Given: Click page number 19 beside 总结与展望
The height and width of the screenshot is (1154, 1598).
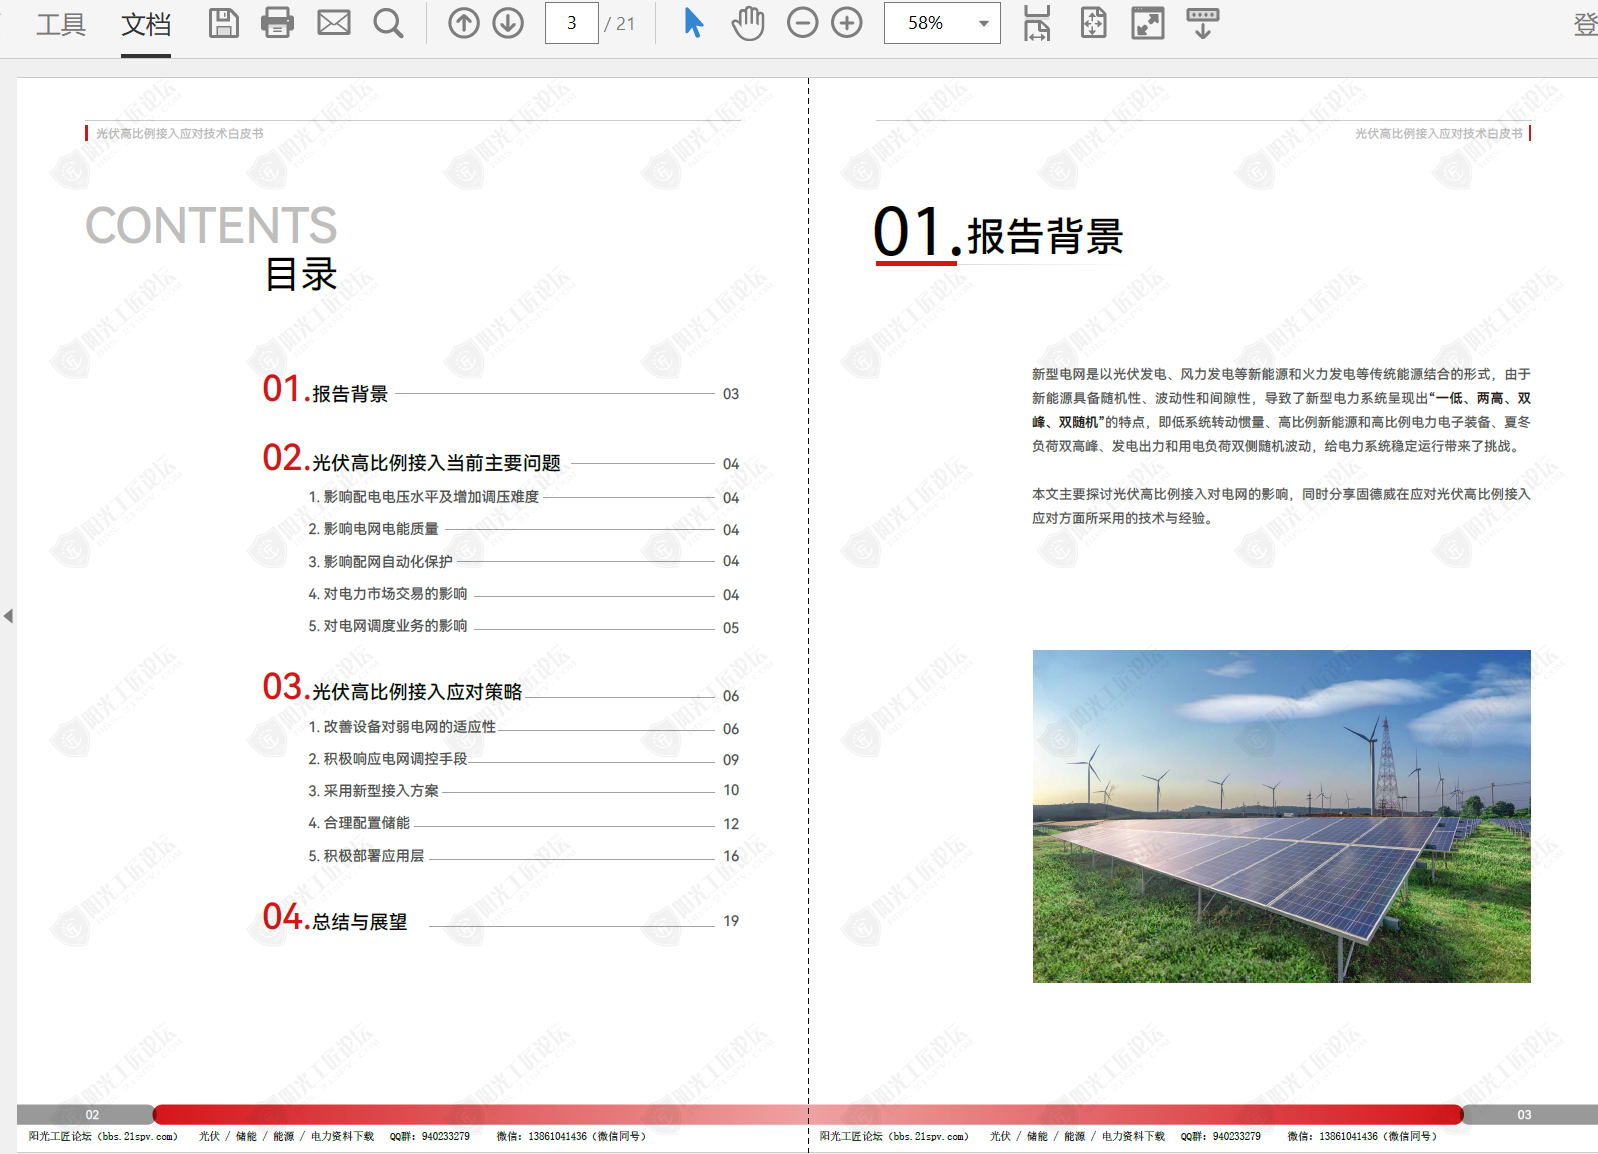Looking at the screenshot, I should tap(731, 921).
